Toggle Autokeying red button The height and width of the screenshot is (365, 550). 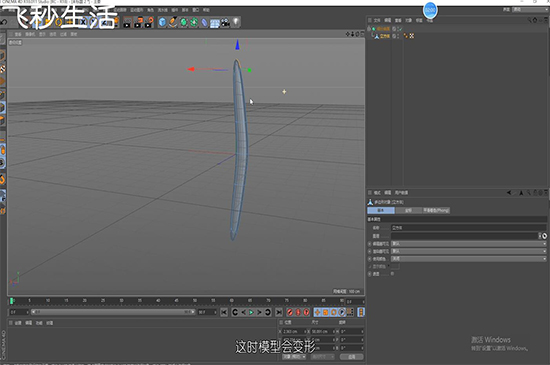point(298,312)
